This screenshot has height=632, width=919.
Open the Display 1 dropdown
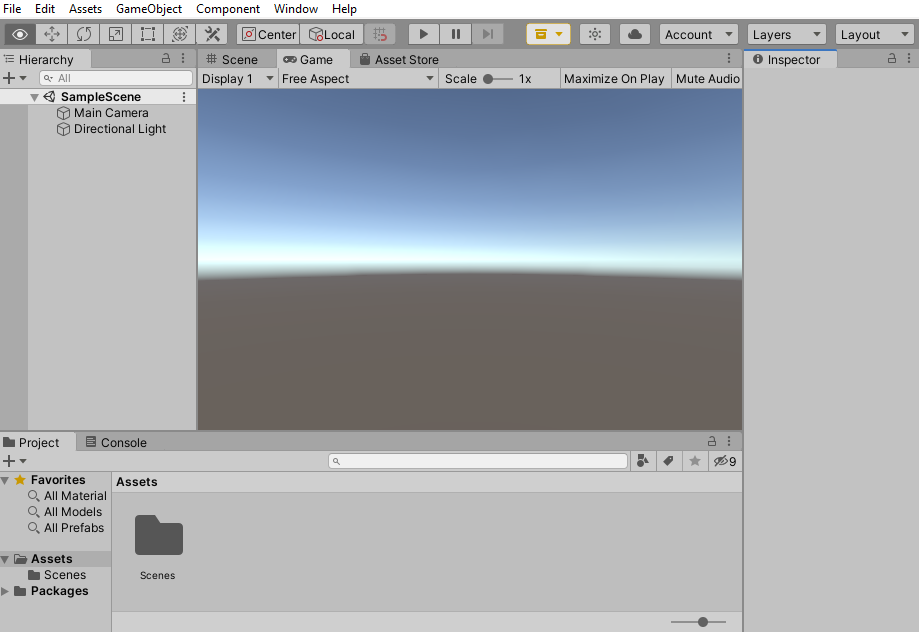tap(237, 79)
